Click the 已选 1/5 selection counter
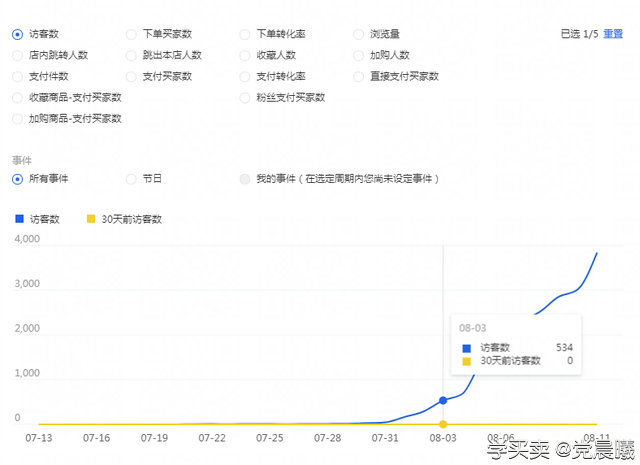This screenshot has width=640, height=465. [579, 34]
